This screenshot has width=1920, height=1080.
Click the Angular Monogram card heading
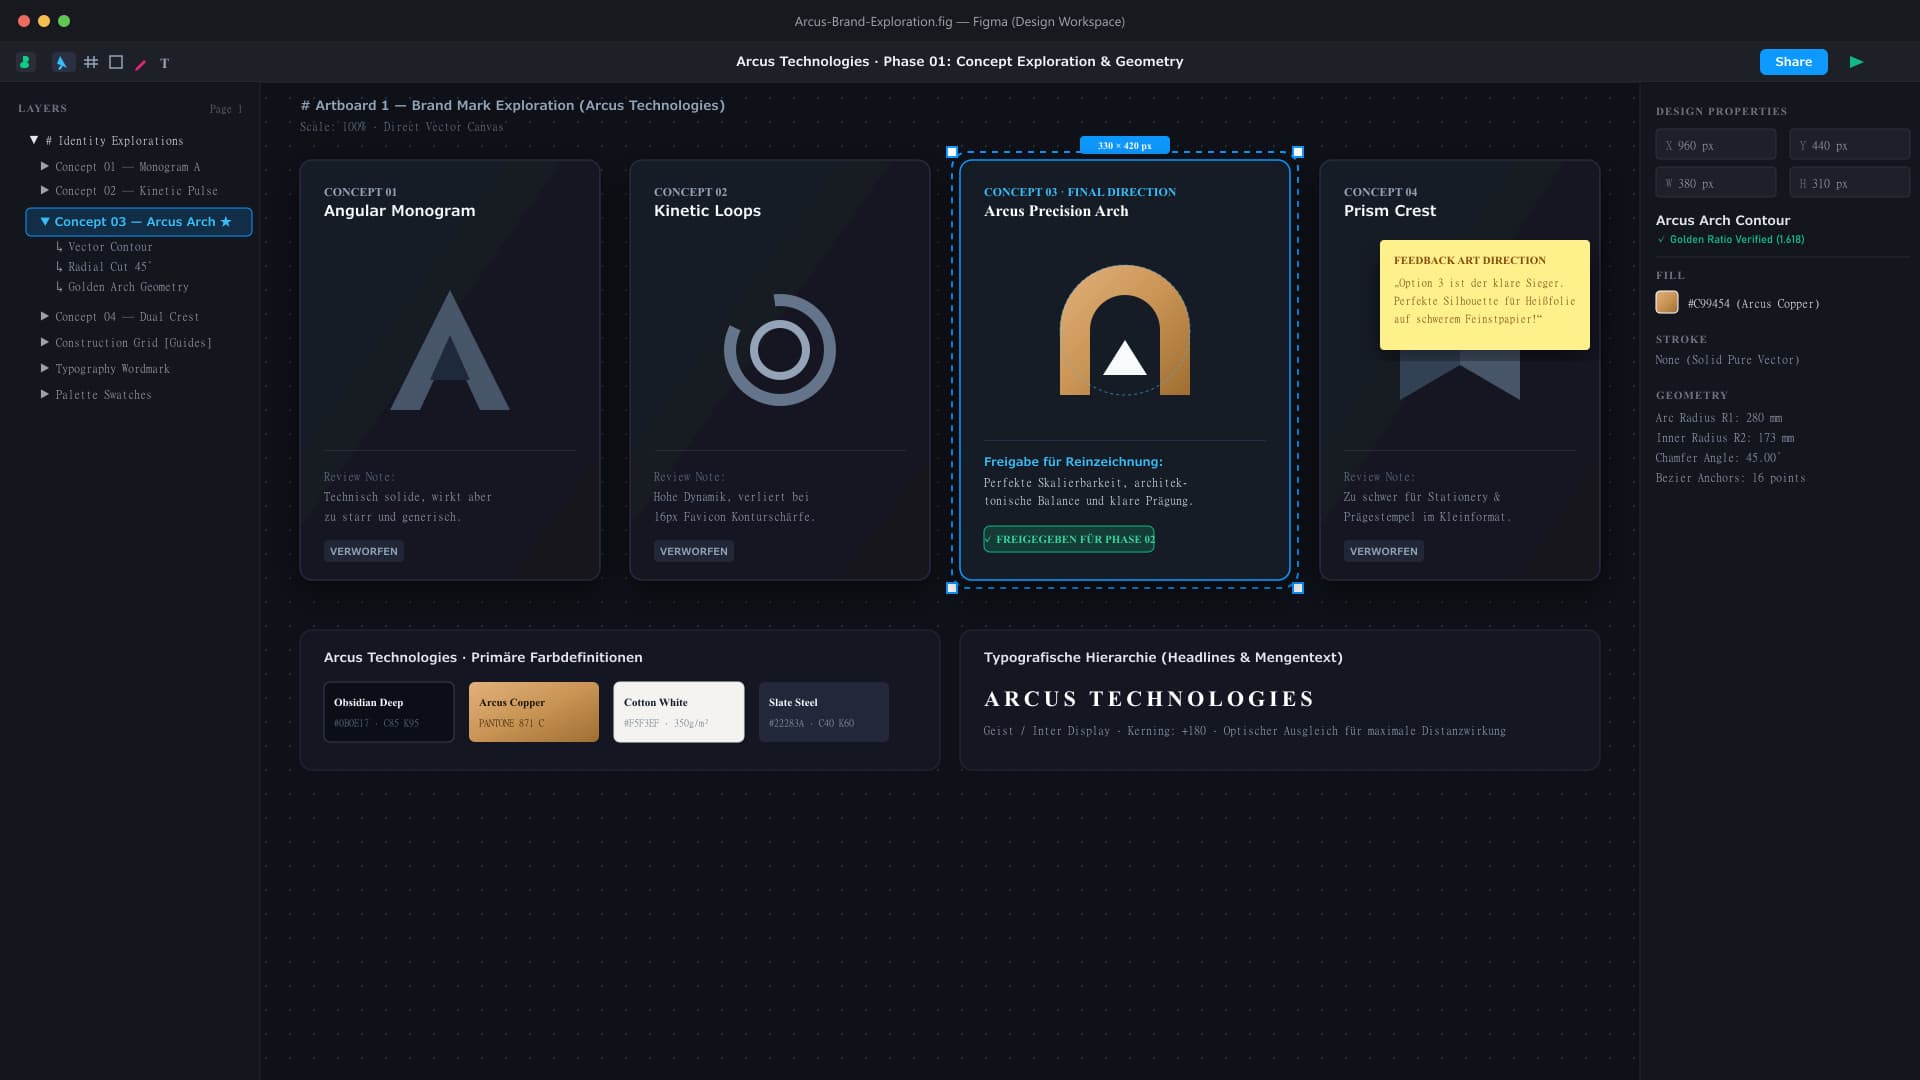pyautogui.click(x=400, y=211)
